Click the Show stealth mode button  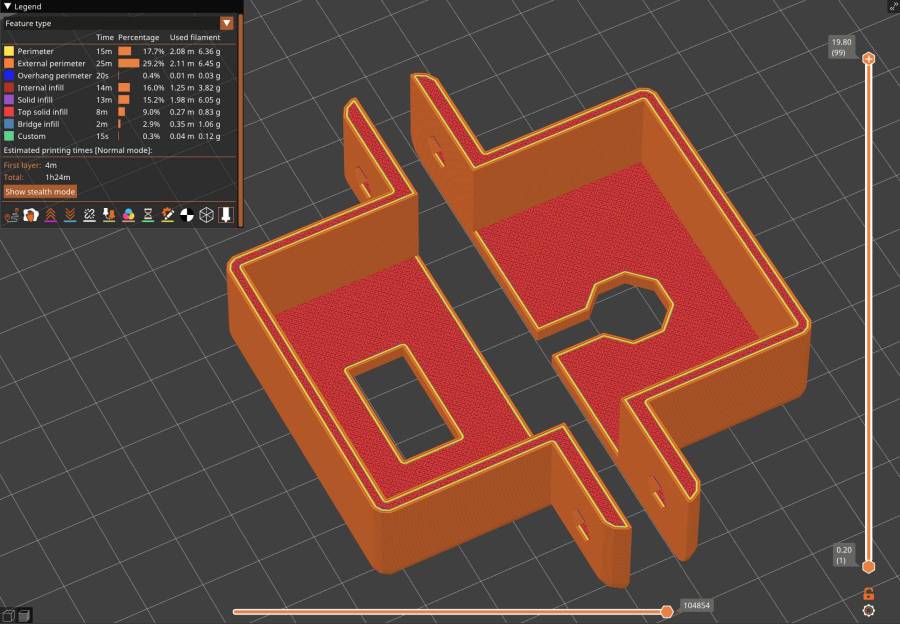click(40, 191)
